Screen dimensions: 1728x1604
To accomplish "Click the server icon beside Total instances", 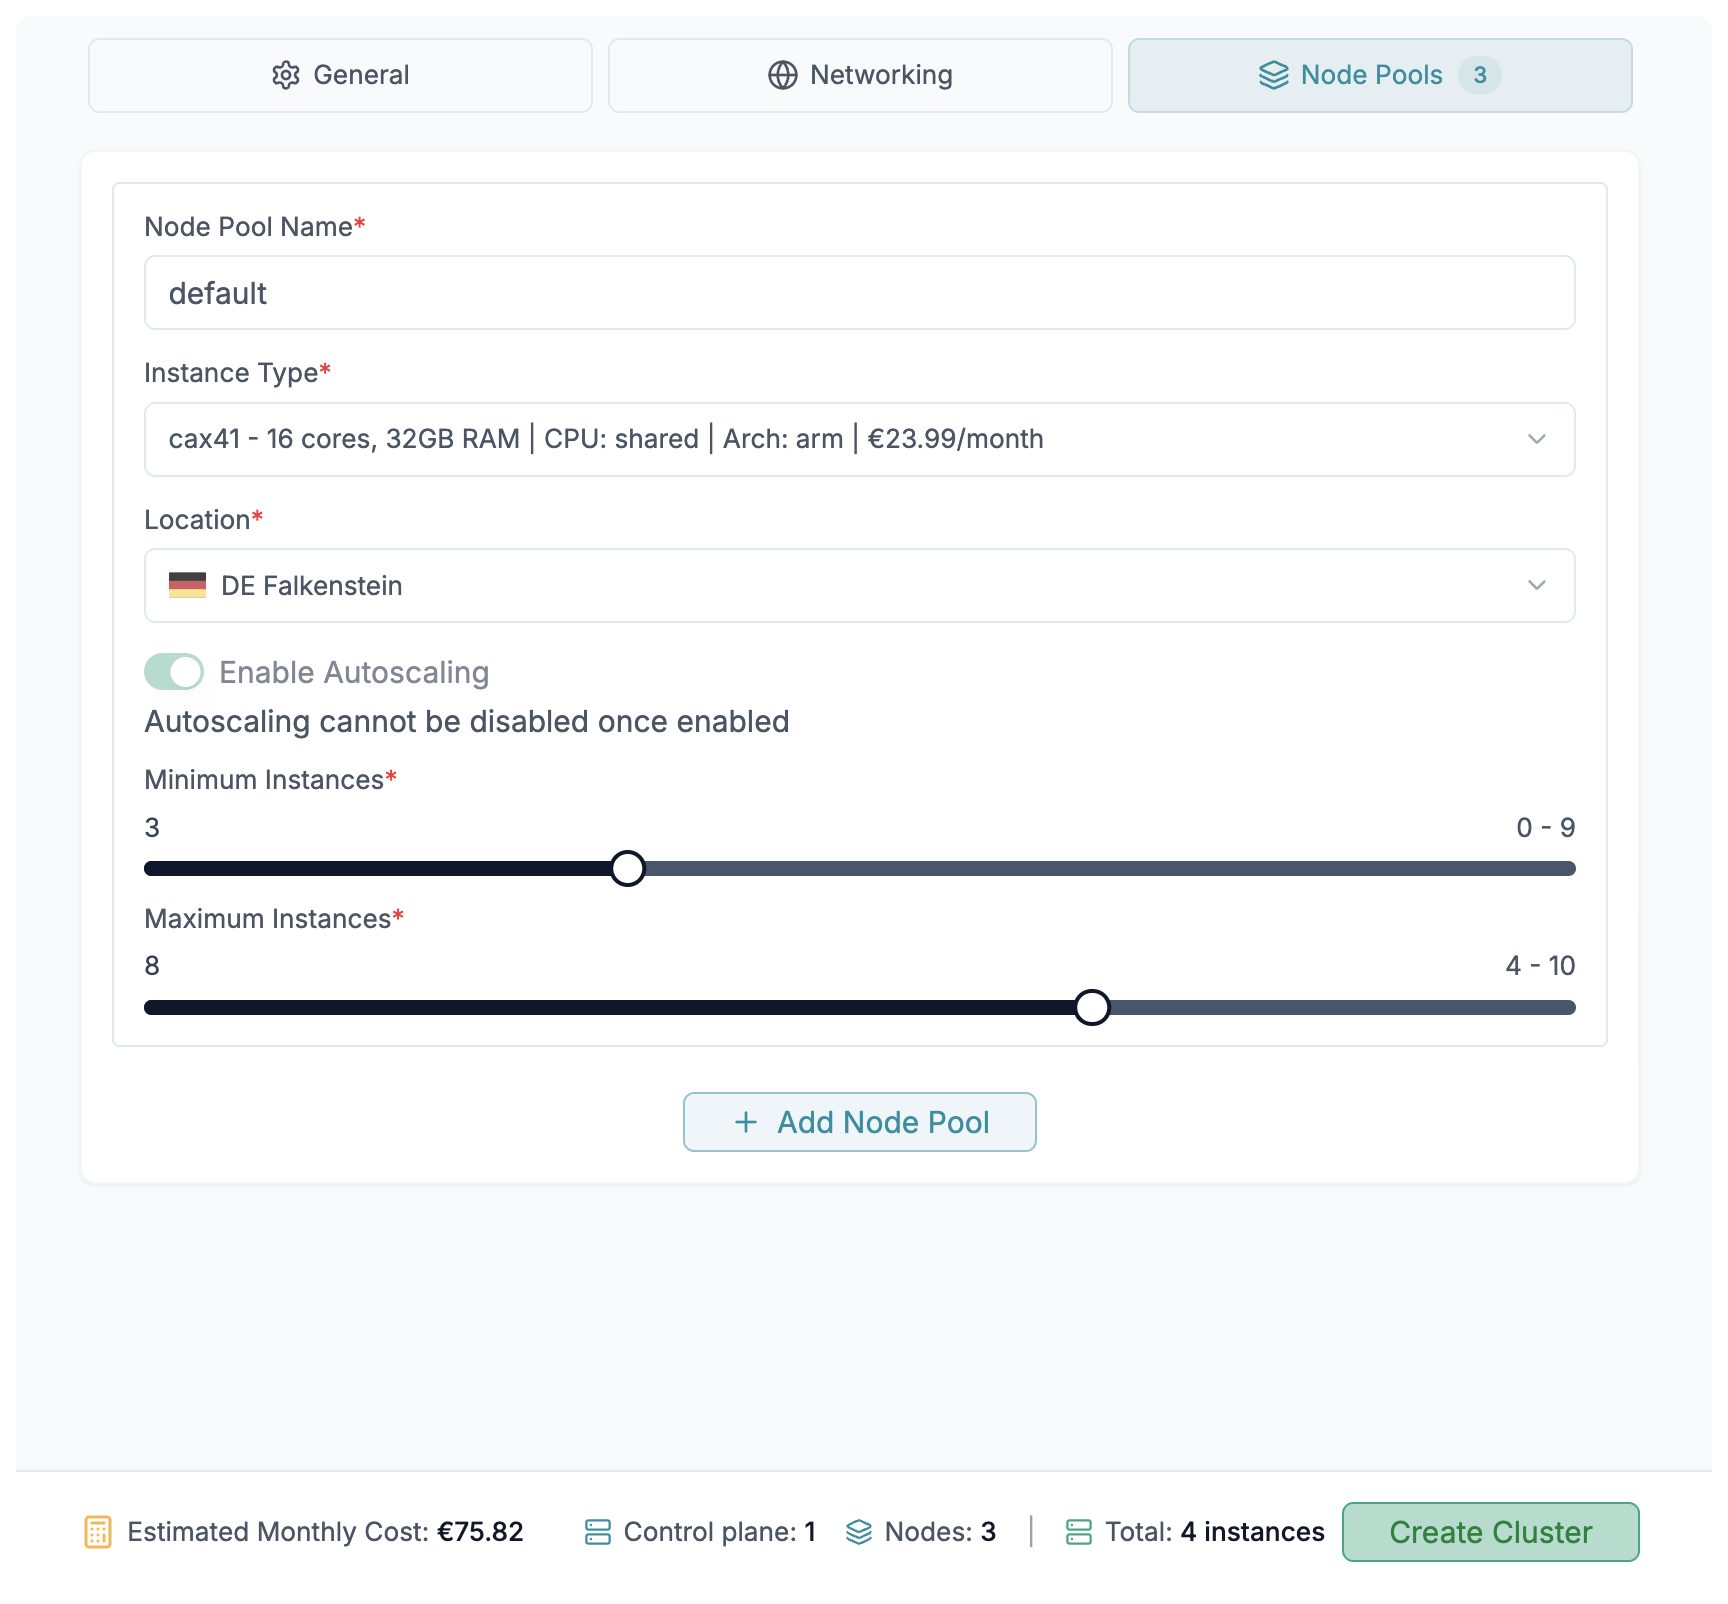I will pyautogui.click(x=1078, y=1532).
